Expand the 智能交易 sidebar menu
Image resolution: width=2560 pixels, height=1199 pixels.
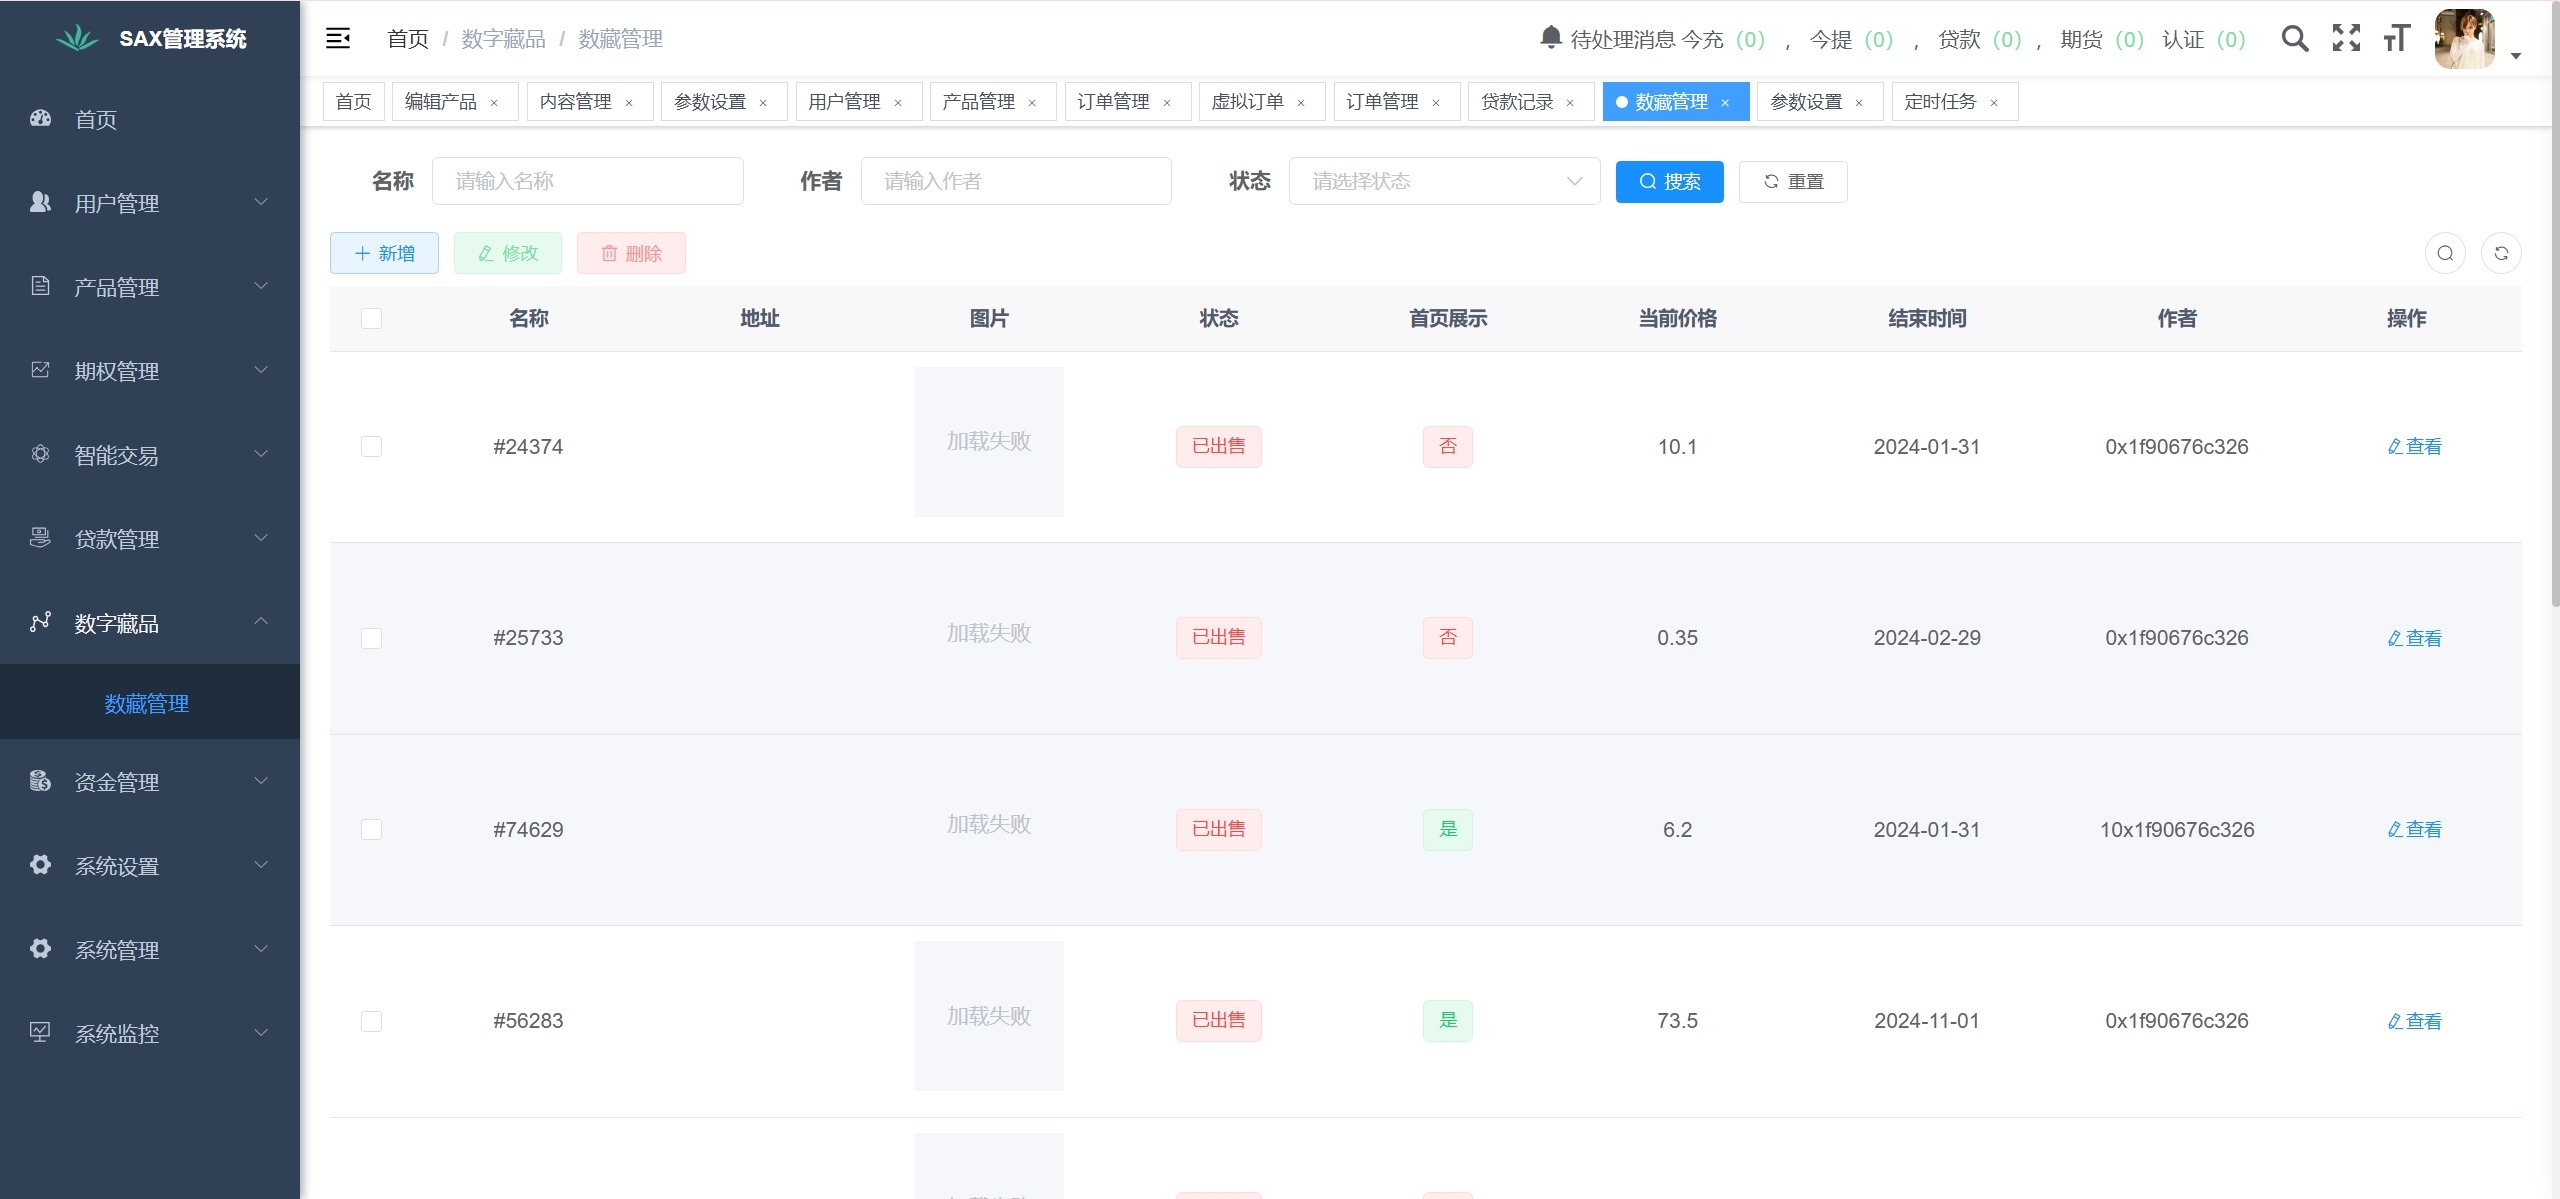[261, 454]
